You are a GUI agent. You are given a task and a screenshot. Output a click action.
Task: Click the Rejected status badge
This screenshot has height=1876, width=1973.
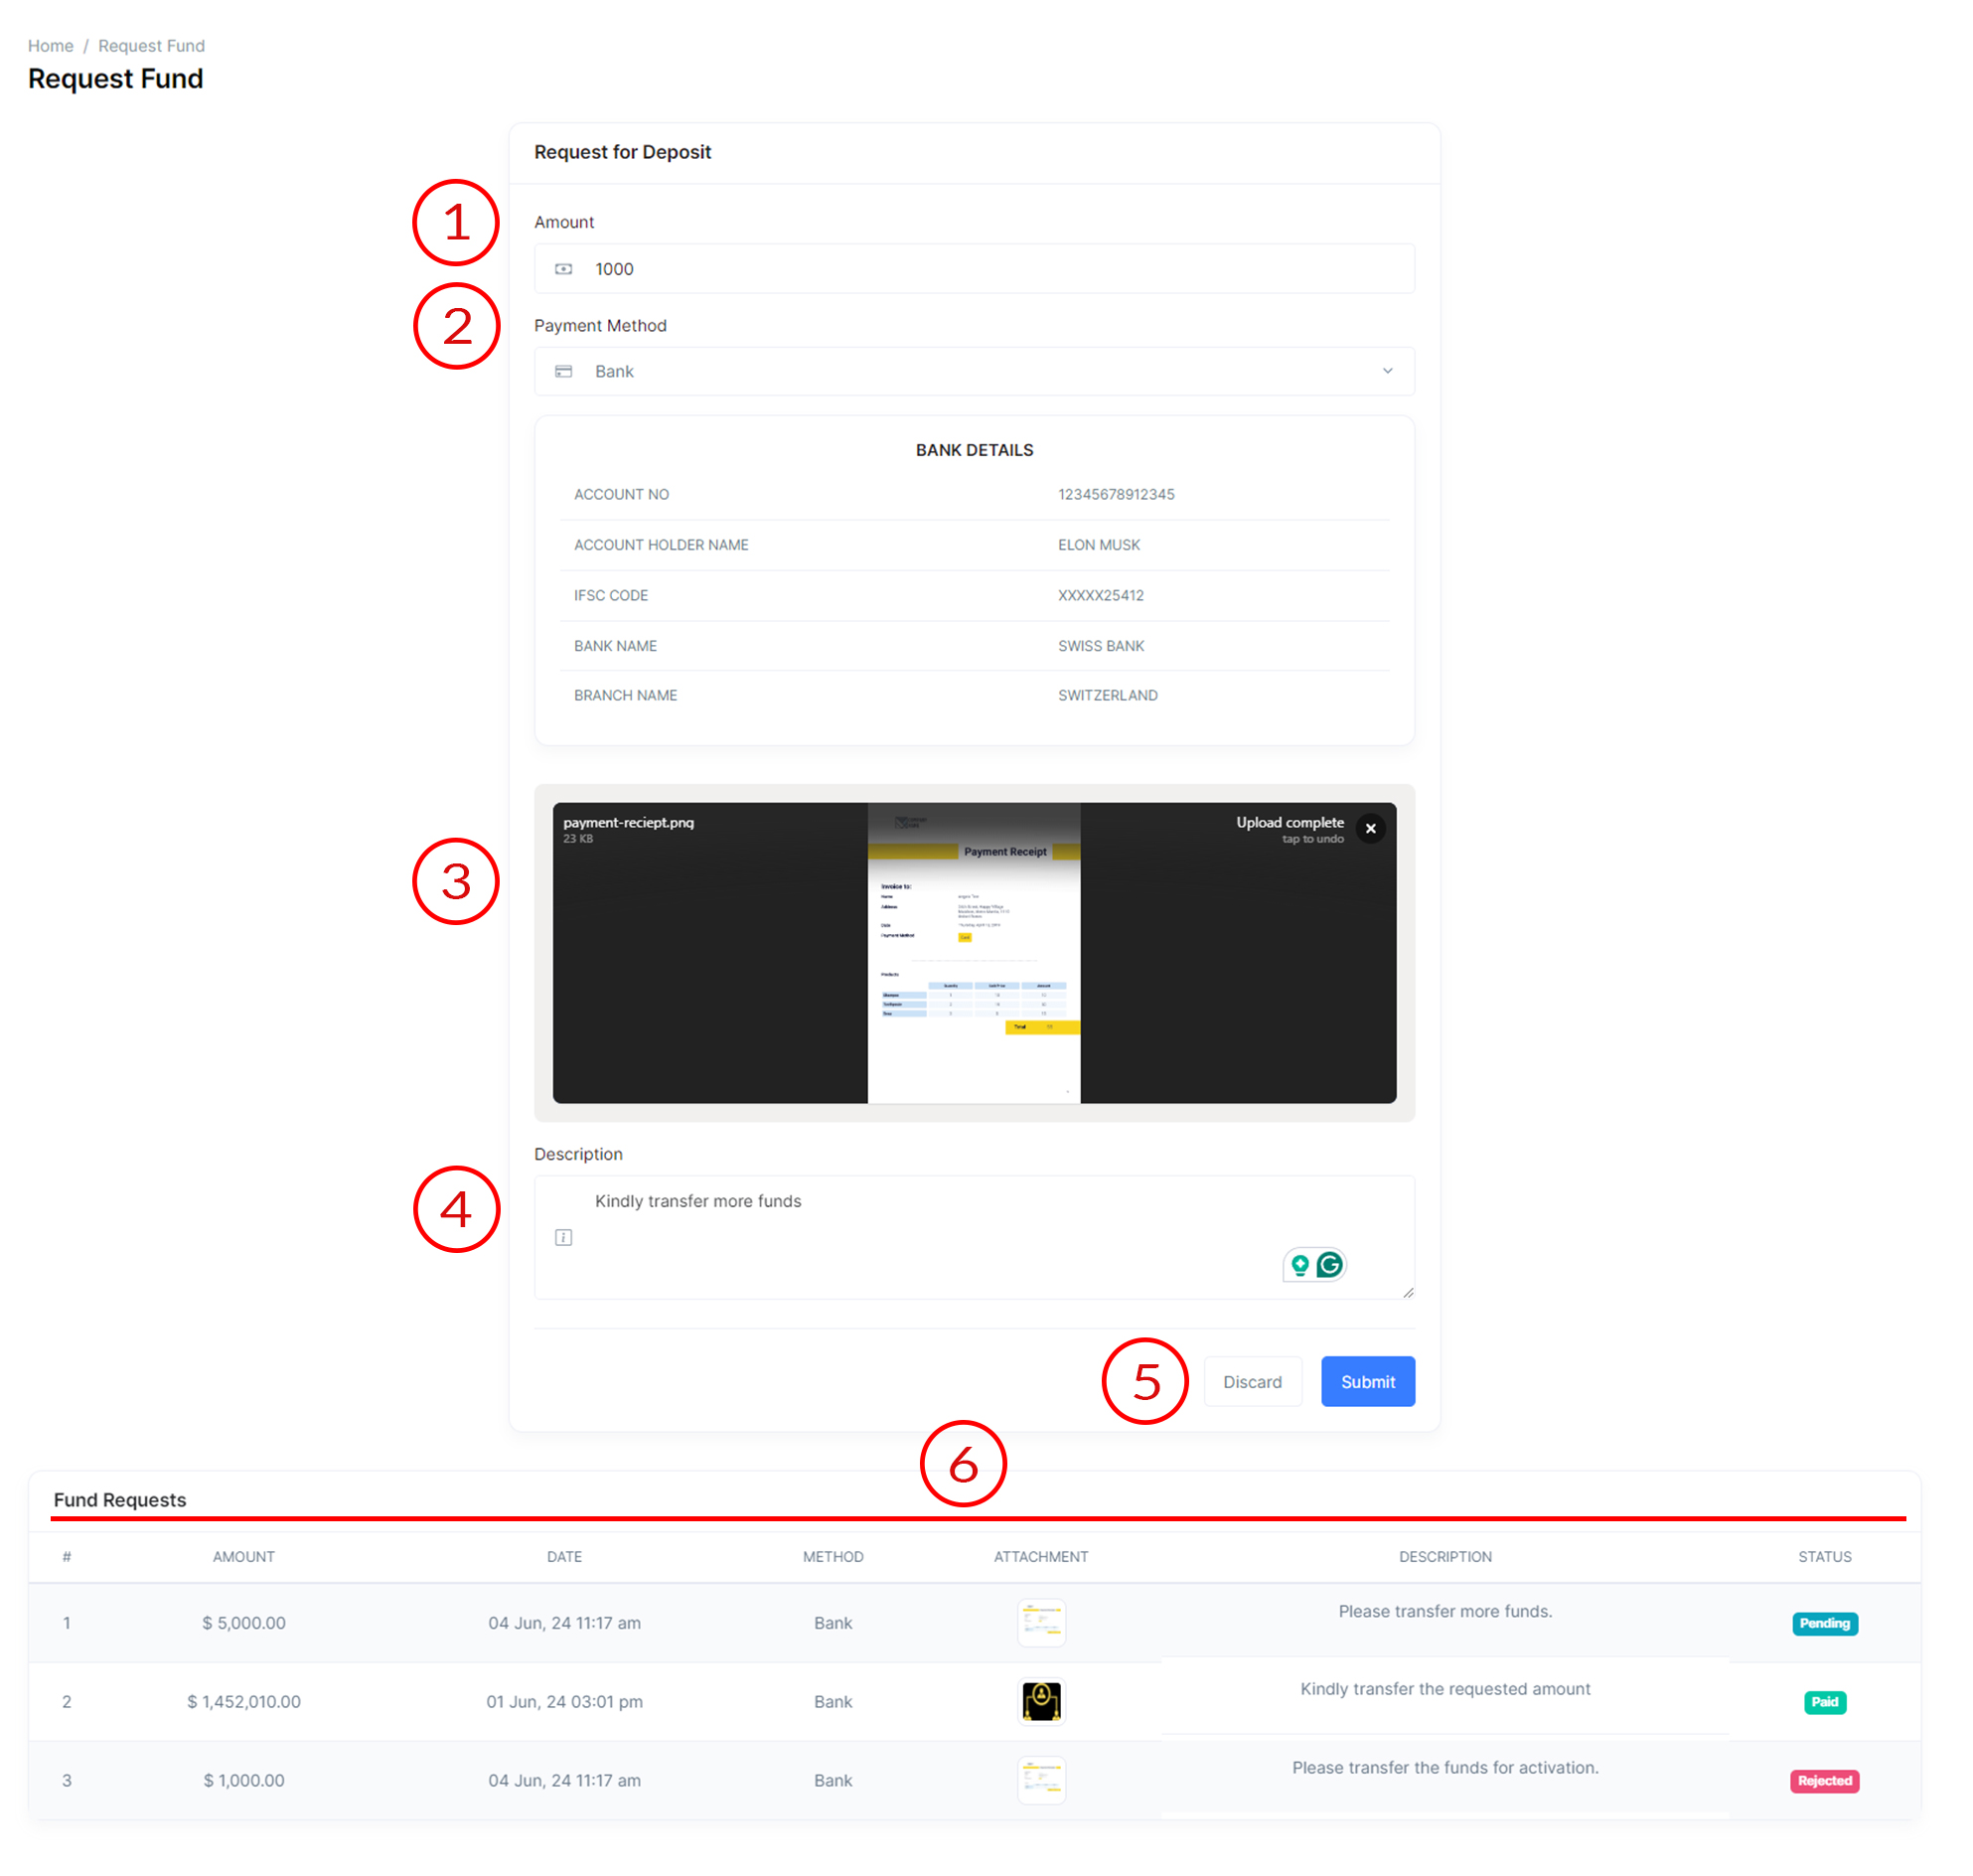click(1826, 1782)
